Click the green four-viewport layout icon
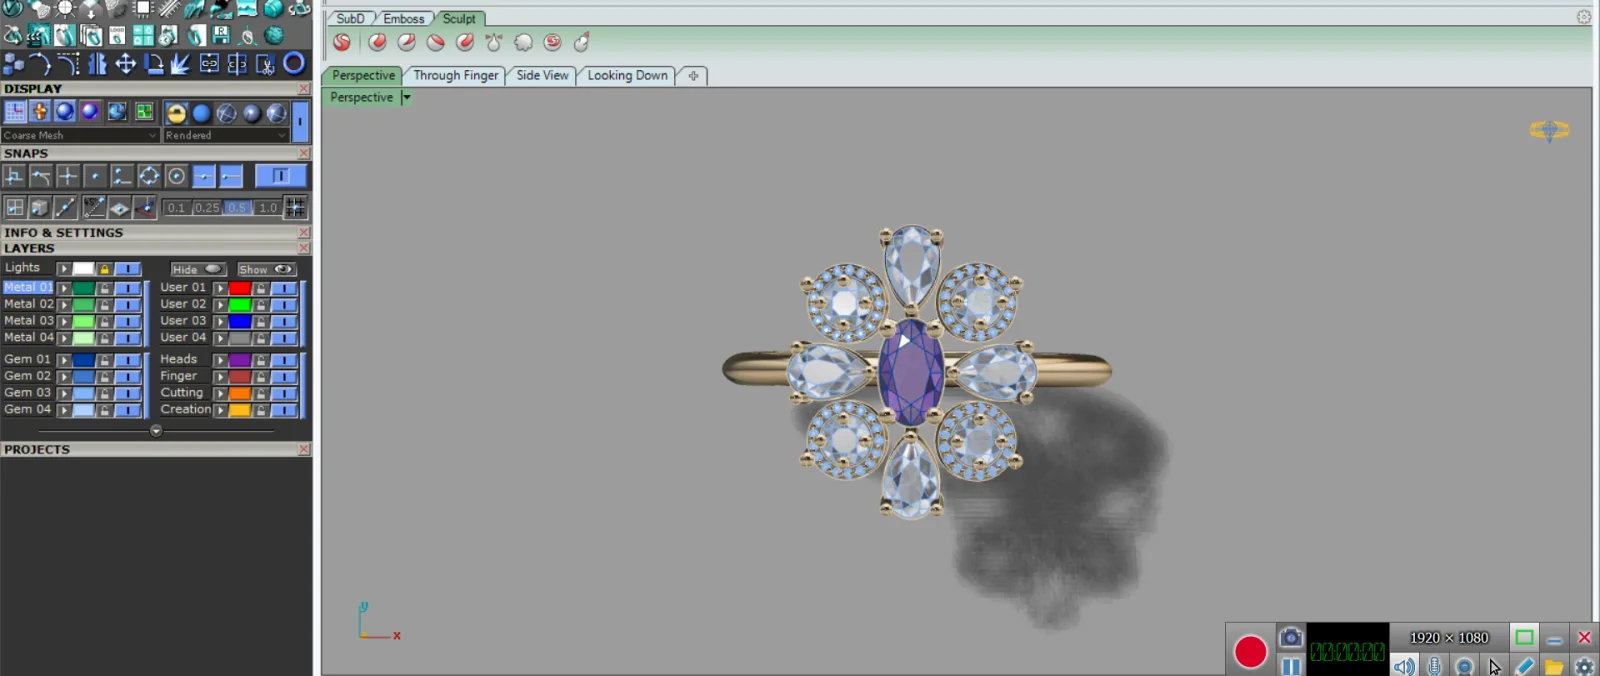Viewport: 1600px width, 676px height. point(144,111)
